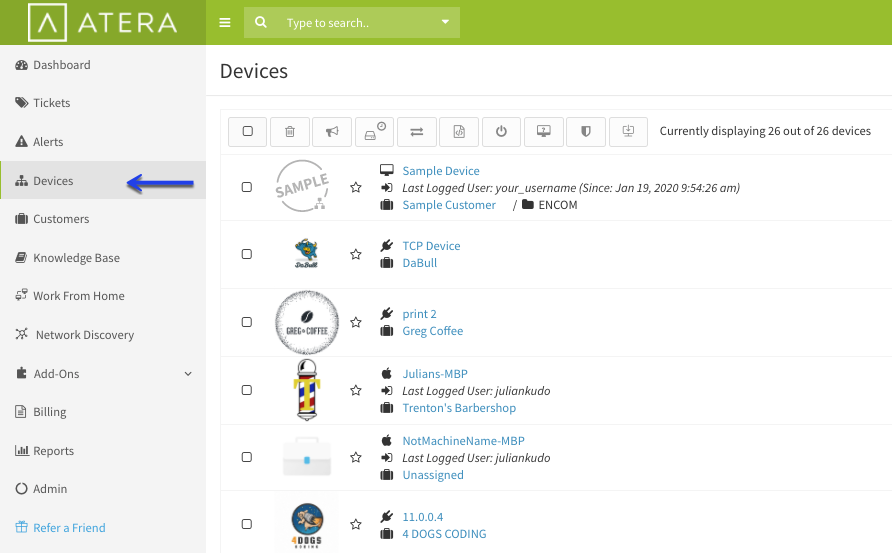Open the search scope dropdown arrow
Viewport: 892px width, 553px height.
445,22
